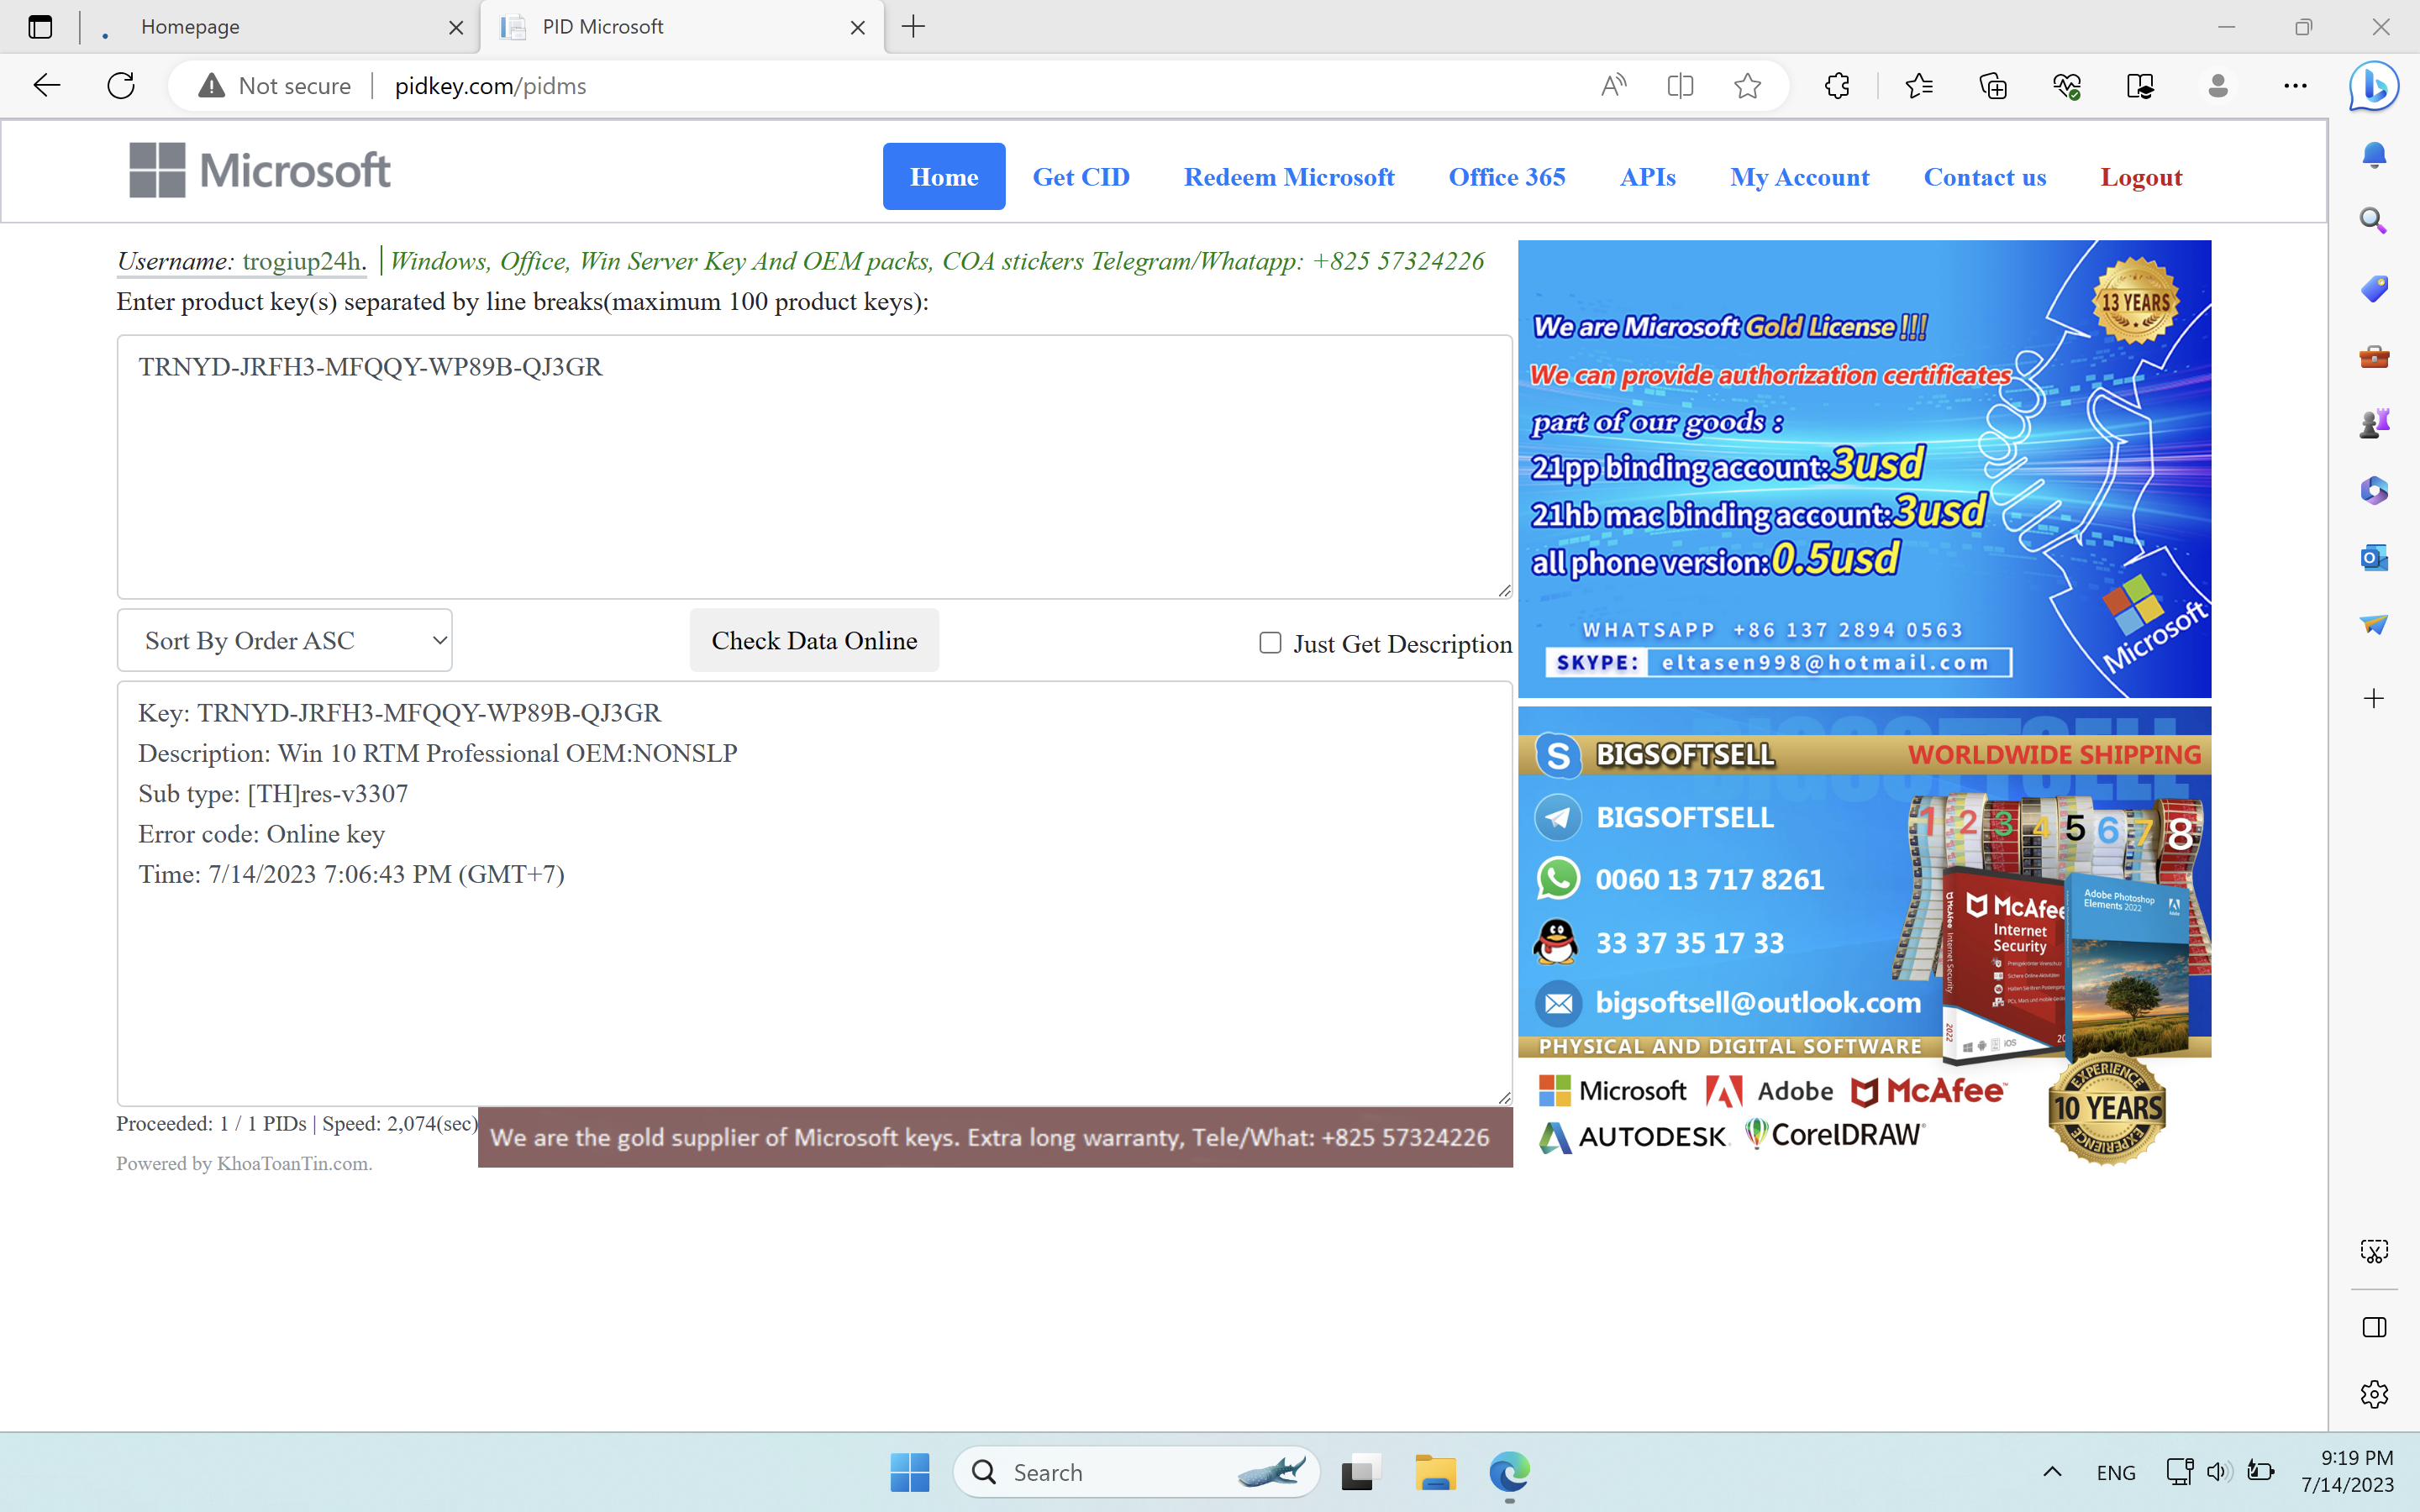Click the sidebar Search magnifier icon

point(2374,221)
